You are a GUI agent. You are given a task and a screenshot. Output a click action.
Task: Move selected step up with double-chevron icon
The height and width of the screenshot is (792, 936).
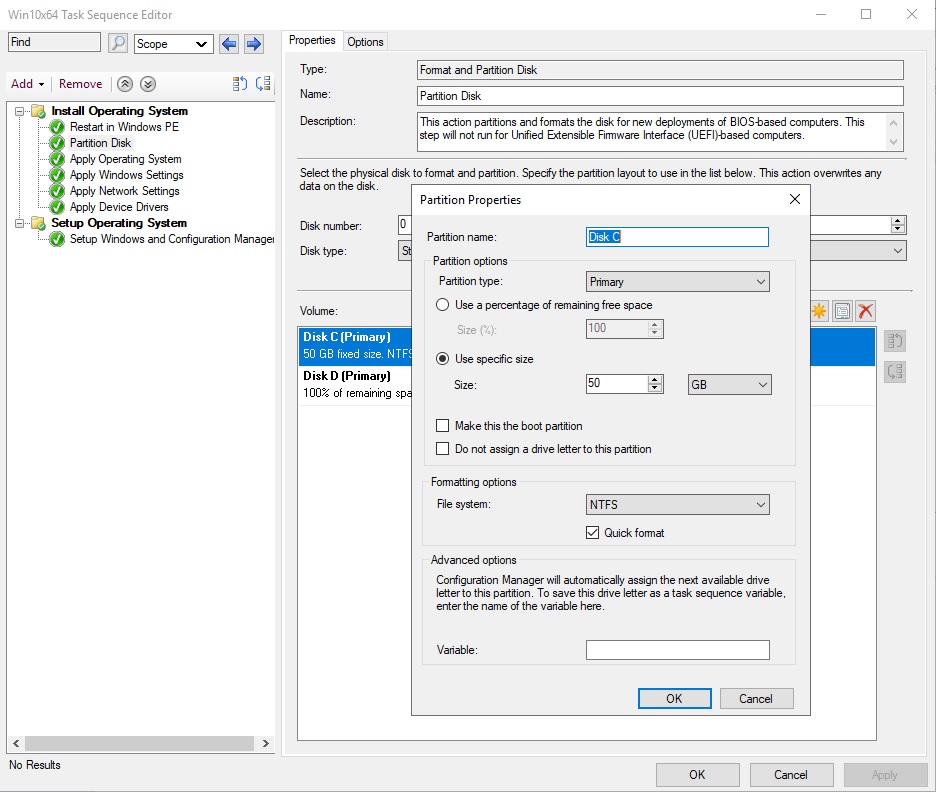click(x=125, y=84)
